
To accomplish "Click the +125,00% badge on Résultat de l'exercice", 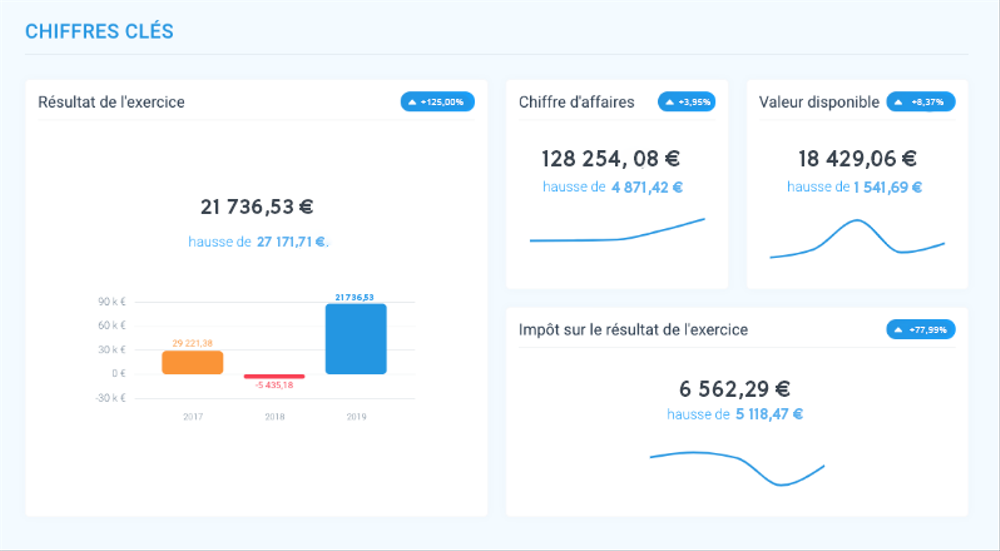I will pyautogui.click(x=437, y=102).
